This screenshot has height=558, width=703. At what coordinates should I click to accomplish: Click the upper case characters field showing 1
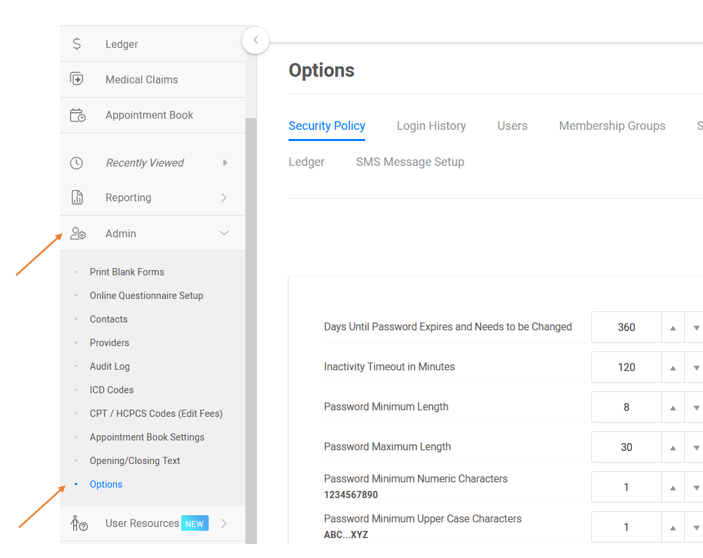[626, 527]
